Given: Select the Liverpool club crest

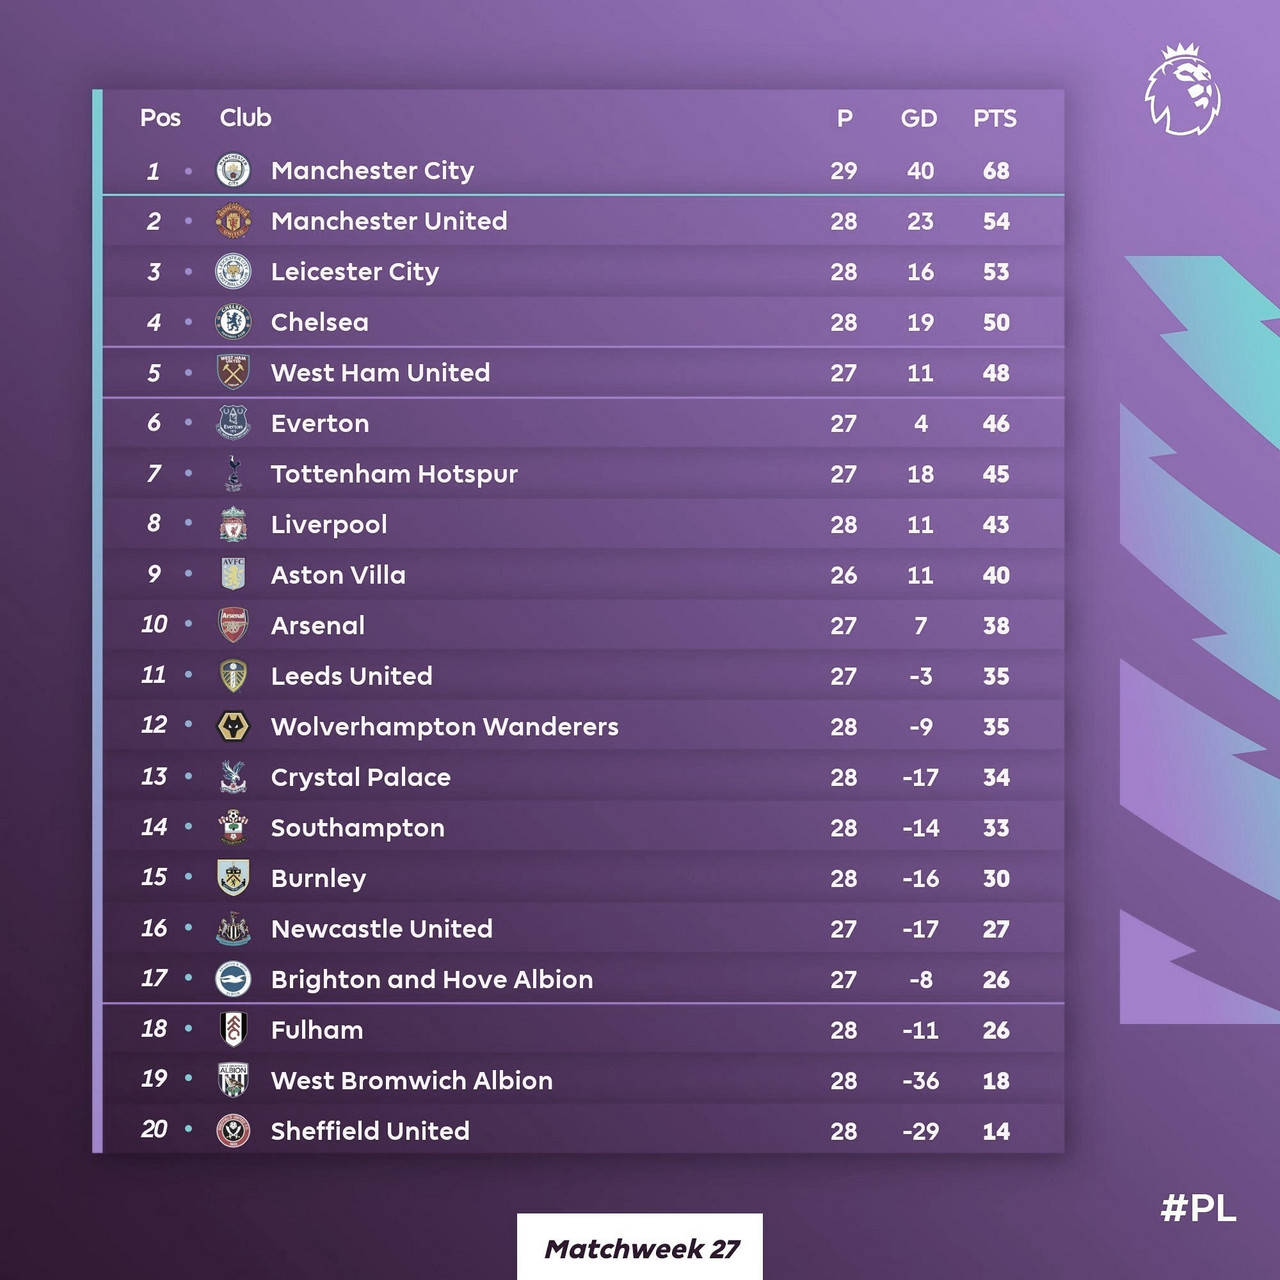Looking at the screenshot, I should [x=233, y=524].
